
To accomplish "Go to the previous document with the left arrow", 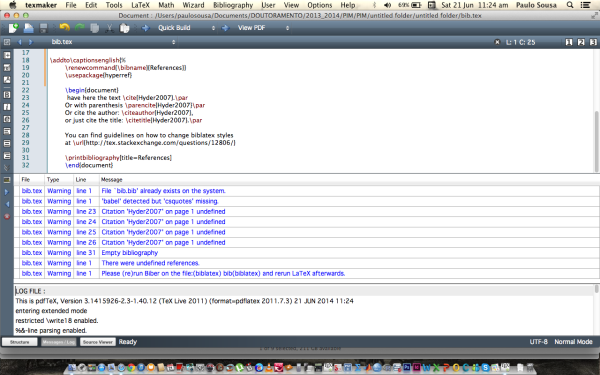I will click(20, 42).
